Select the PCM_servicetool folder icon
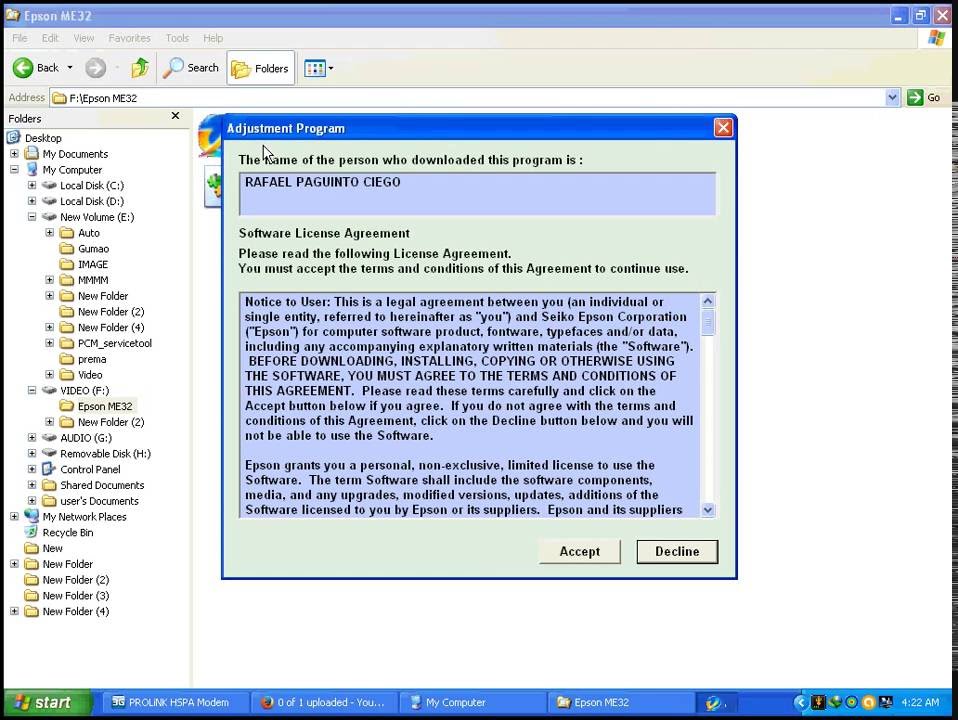 [x=67, y=343]
